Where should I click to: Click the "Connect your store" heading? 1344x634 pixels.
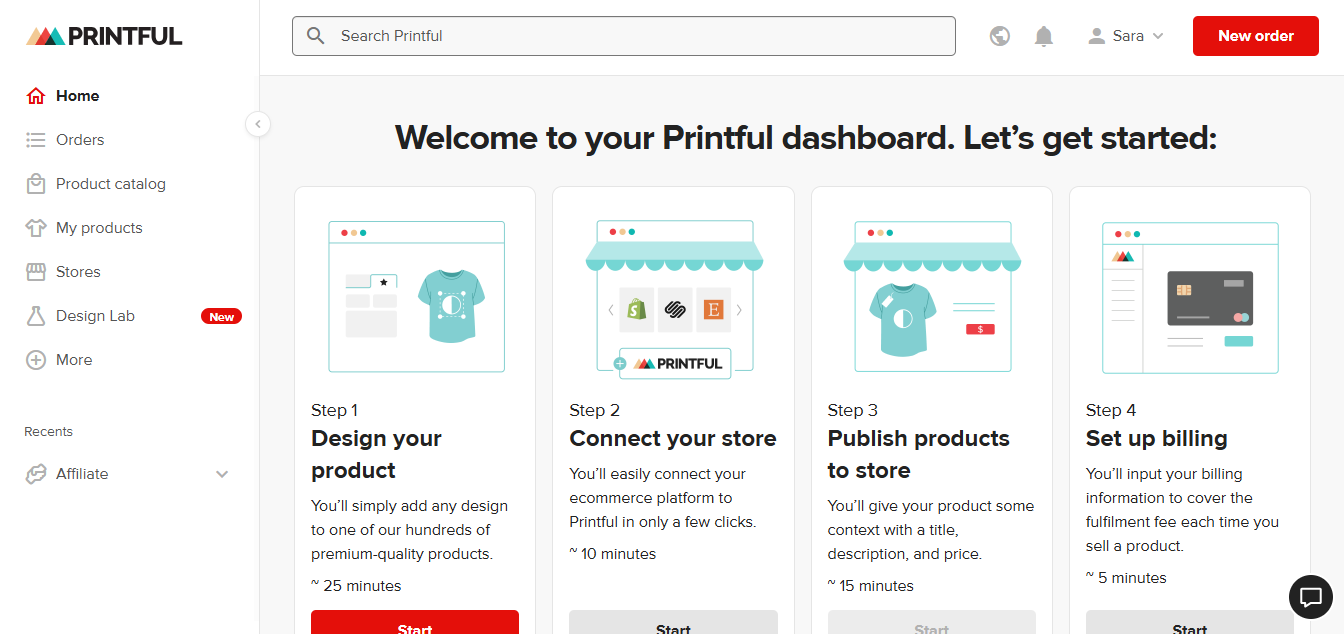coord(673,438)
